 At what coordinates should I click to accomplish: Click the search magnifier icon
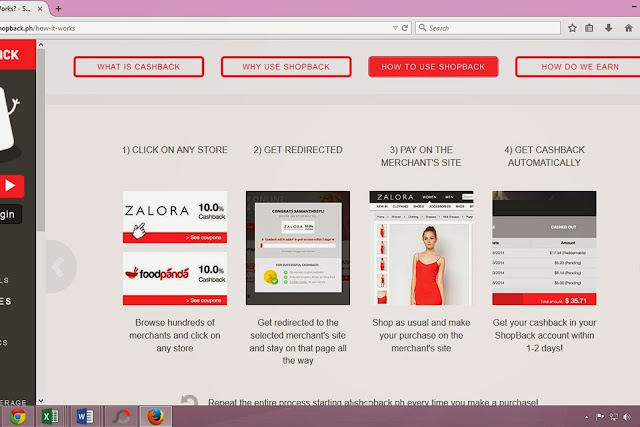[x=422, y=27]
